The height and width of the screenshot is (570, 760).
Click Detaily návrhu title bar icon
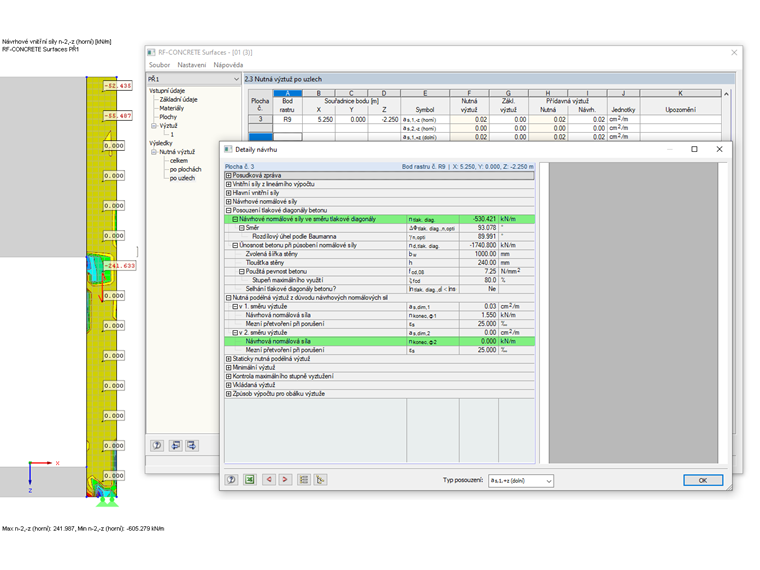point(228,149)
